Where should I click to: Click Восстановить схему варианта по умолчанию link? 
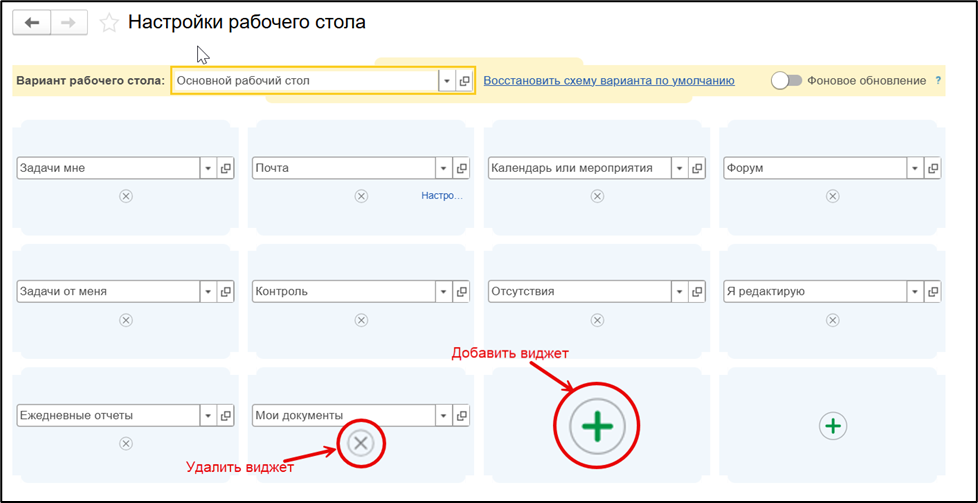tap(609, 81)
